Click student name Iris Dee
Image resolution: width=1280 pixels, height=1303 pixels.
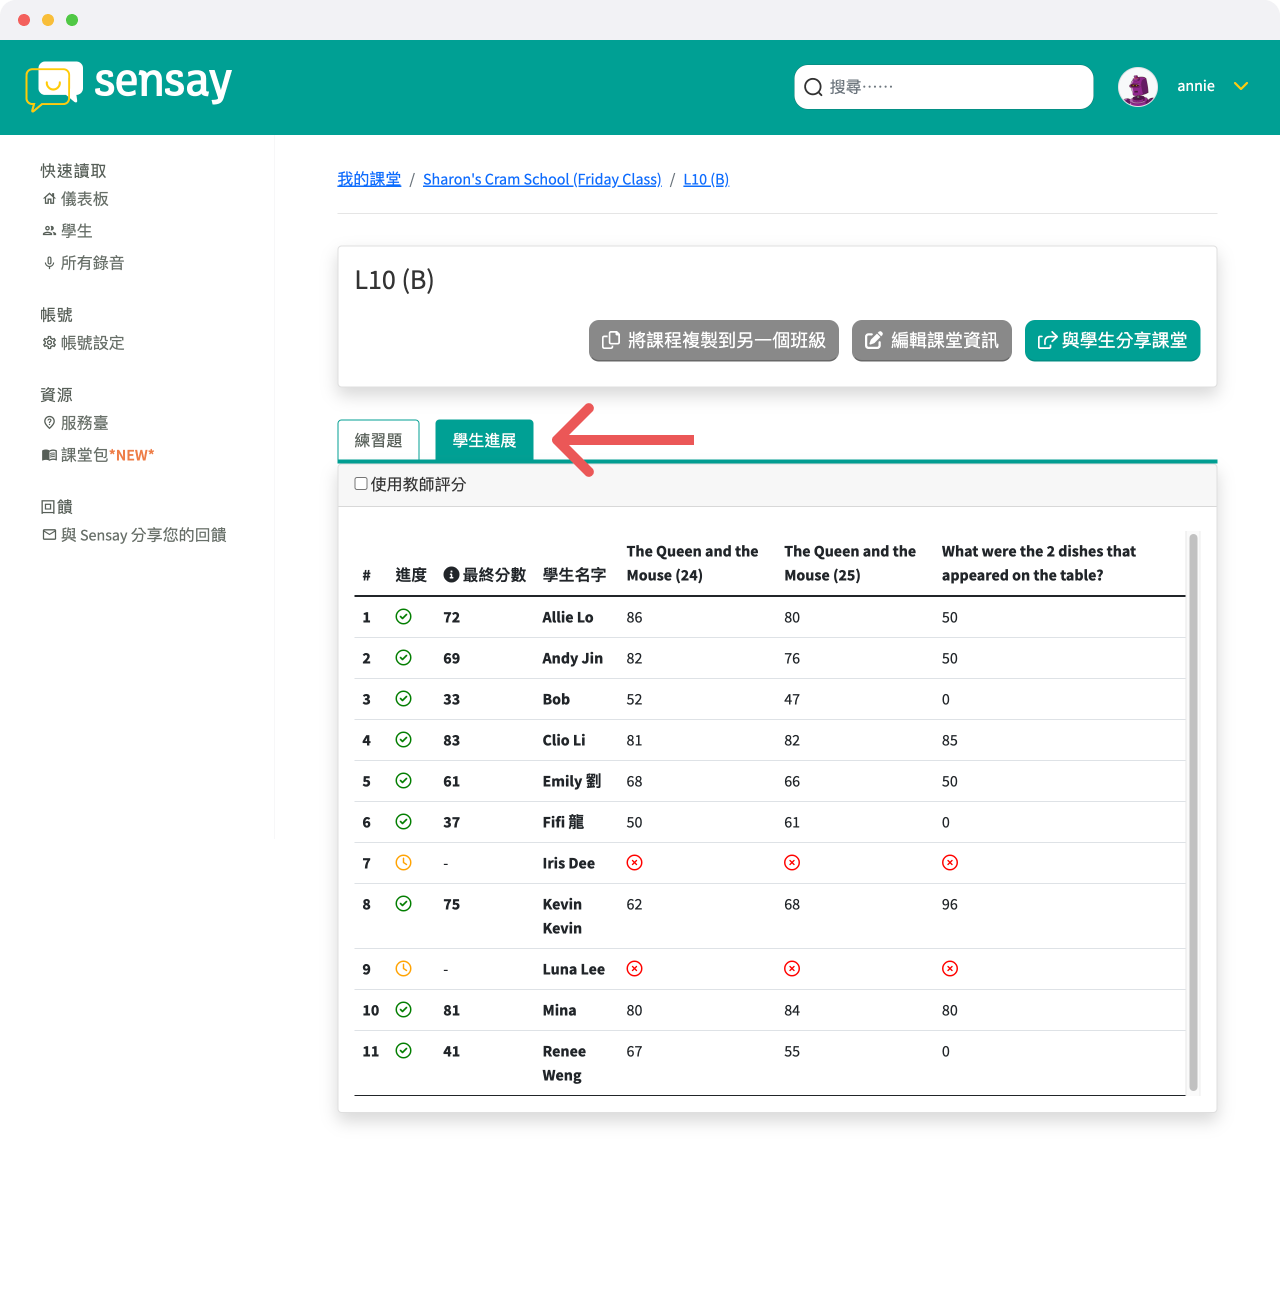(569, 863)
